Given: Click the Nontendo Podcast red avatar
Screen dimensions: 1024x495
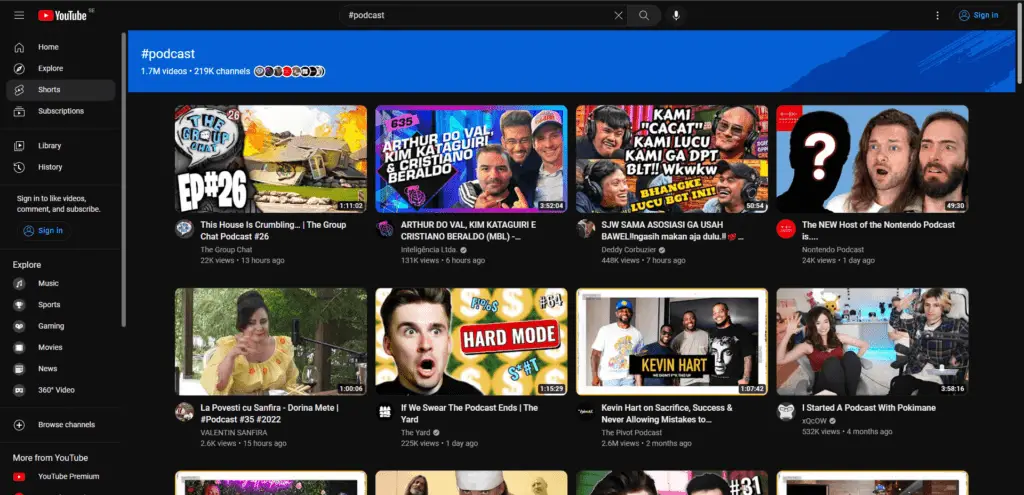Looking at the screenshot, I should [786, 229].
